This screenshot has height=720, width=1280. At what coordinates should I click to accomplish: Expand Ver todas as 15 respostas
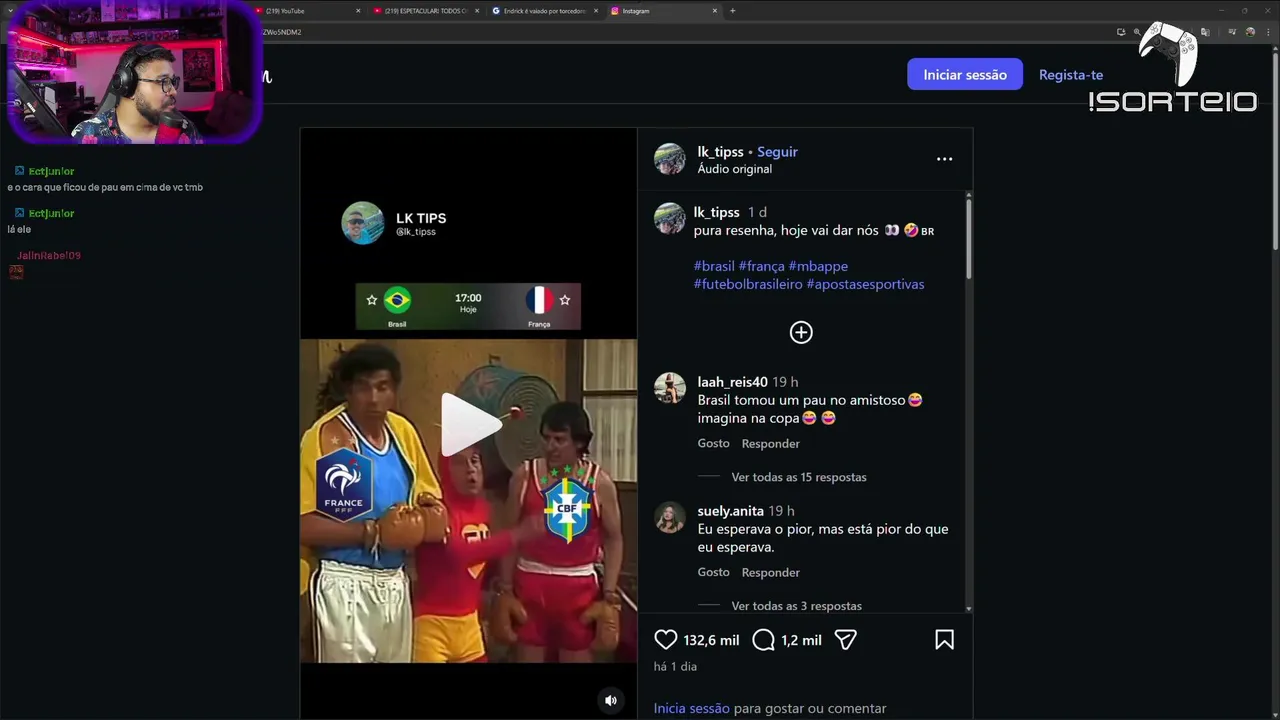coord(799,477)
